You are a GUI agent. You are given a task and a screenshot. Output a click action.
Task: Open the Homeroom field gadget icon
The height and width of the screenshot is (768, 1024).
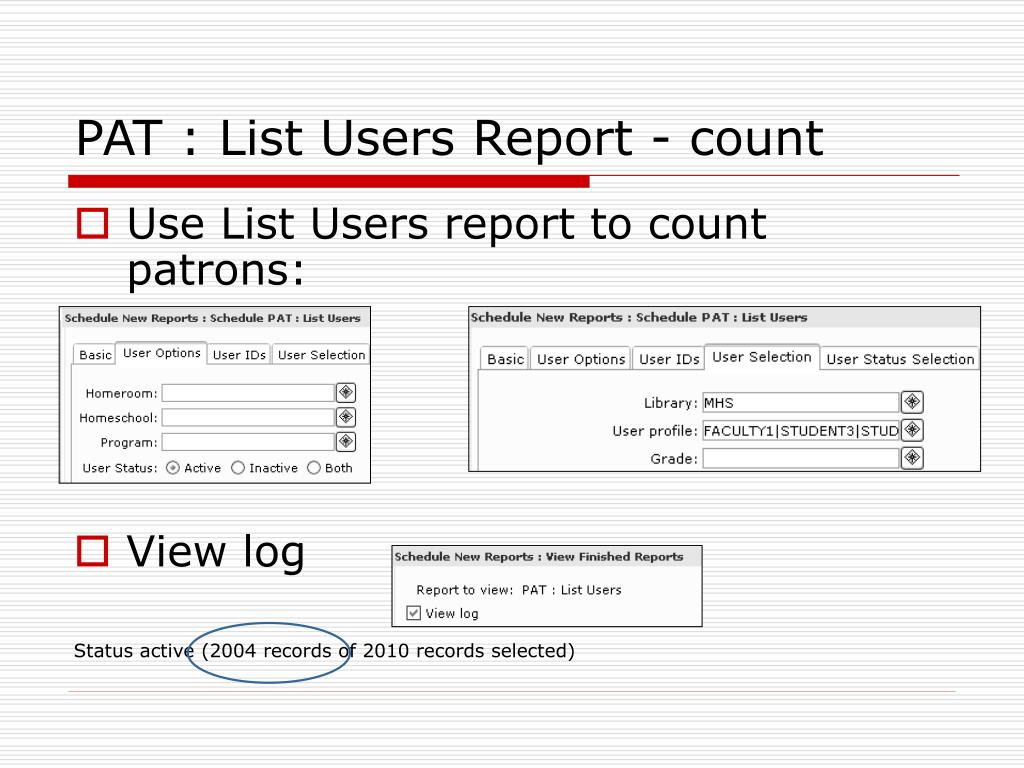345,392
